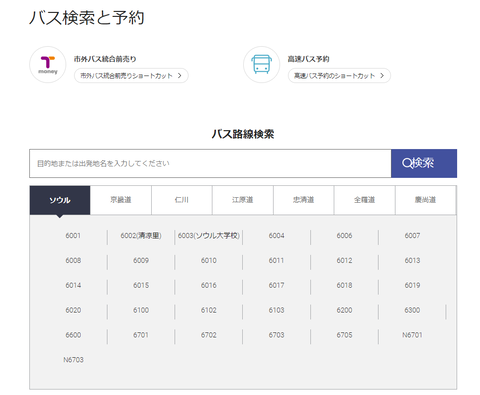Choose bus route 6008

(73, 260)
